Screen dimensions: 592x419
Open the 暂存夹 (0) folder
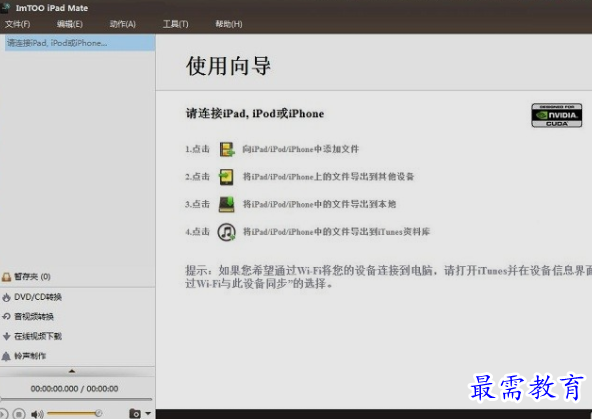pos(32,277)
